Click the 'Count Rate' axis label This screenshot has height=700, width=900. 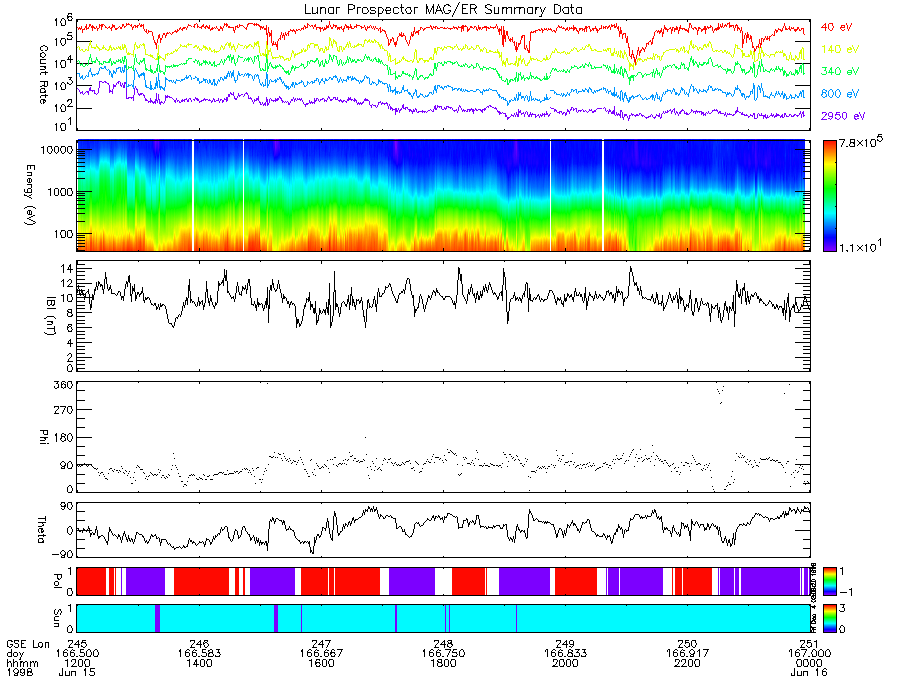[43, 75]
